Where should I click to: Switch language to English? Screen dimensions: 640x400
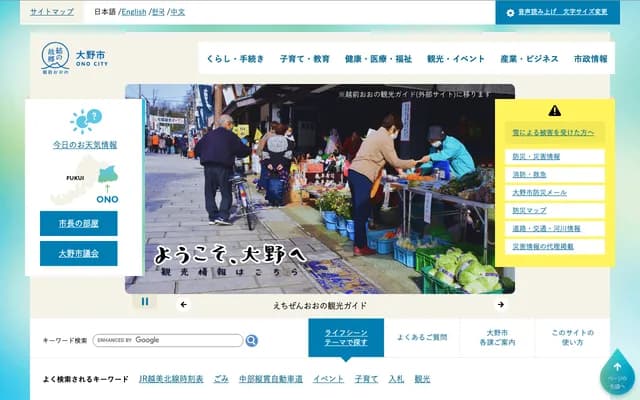133,12
